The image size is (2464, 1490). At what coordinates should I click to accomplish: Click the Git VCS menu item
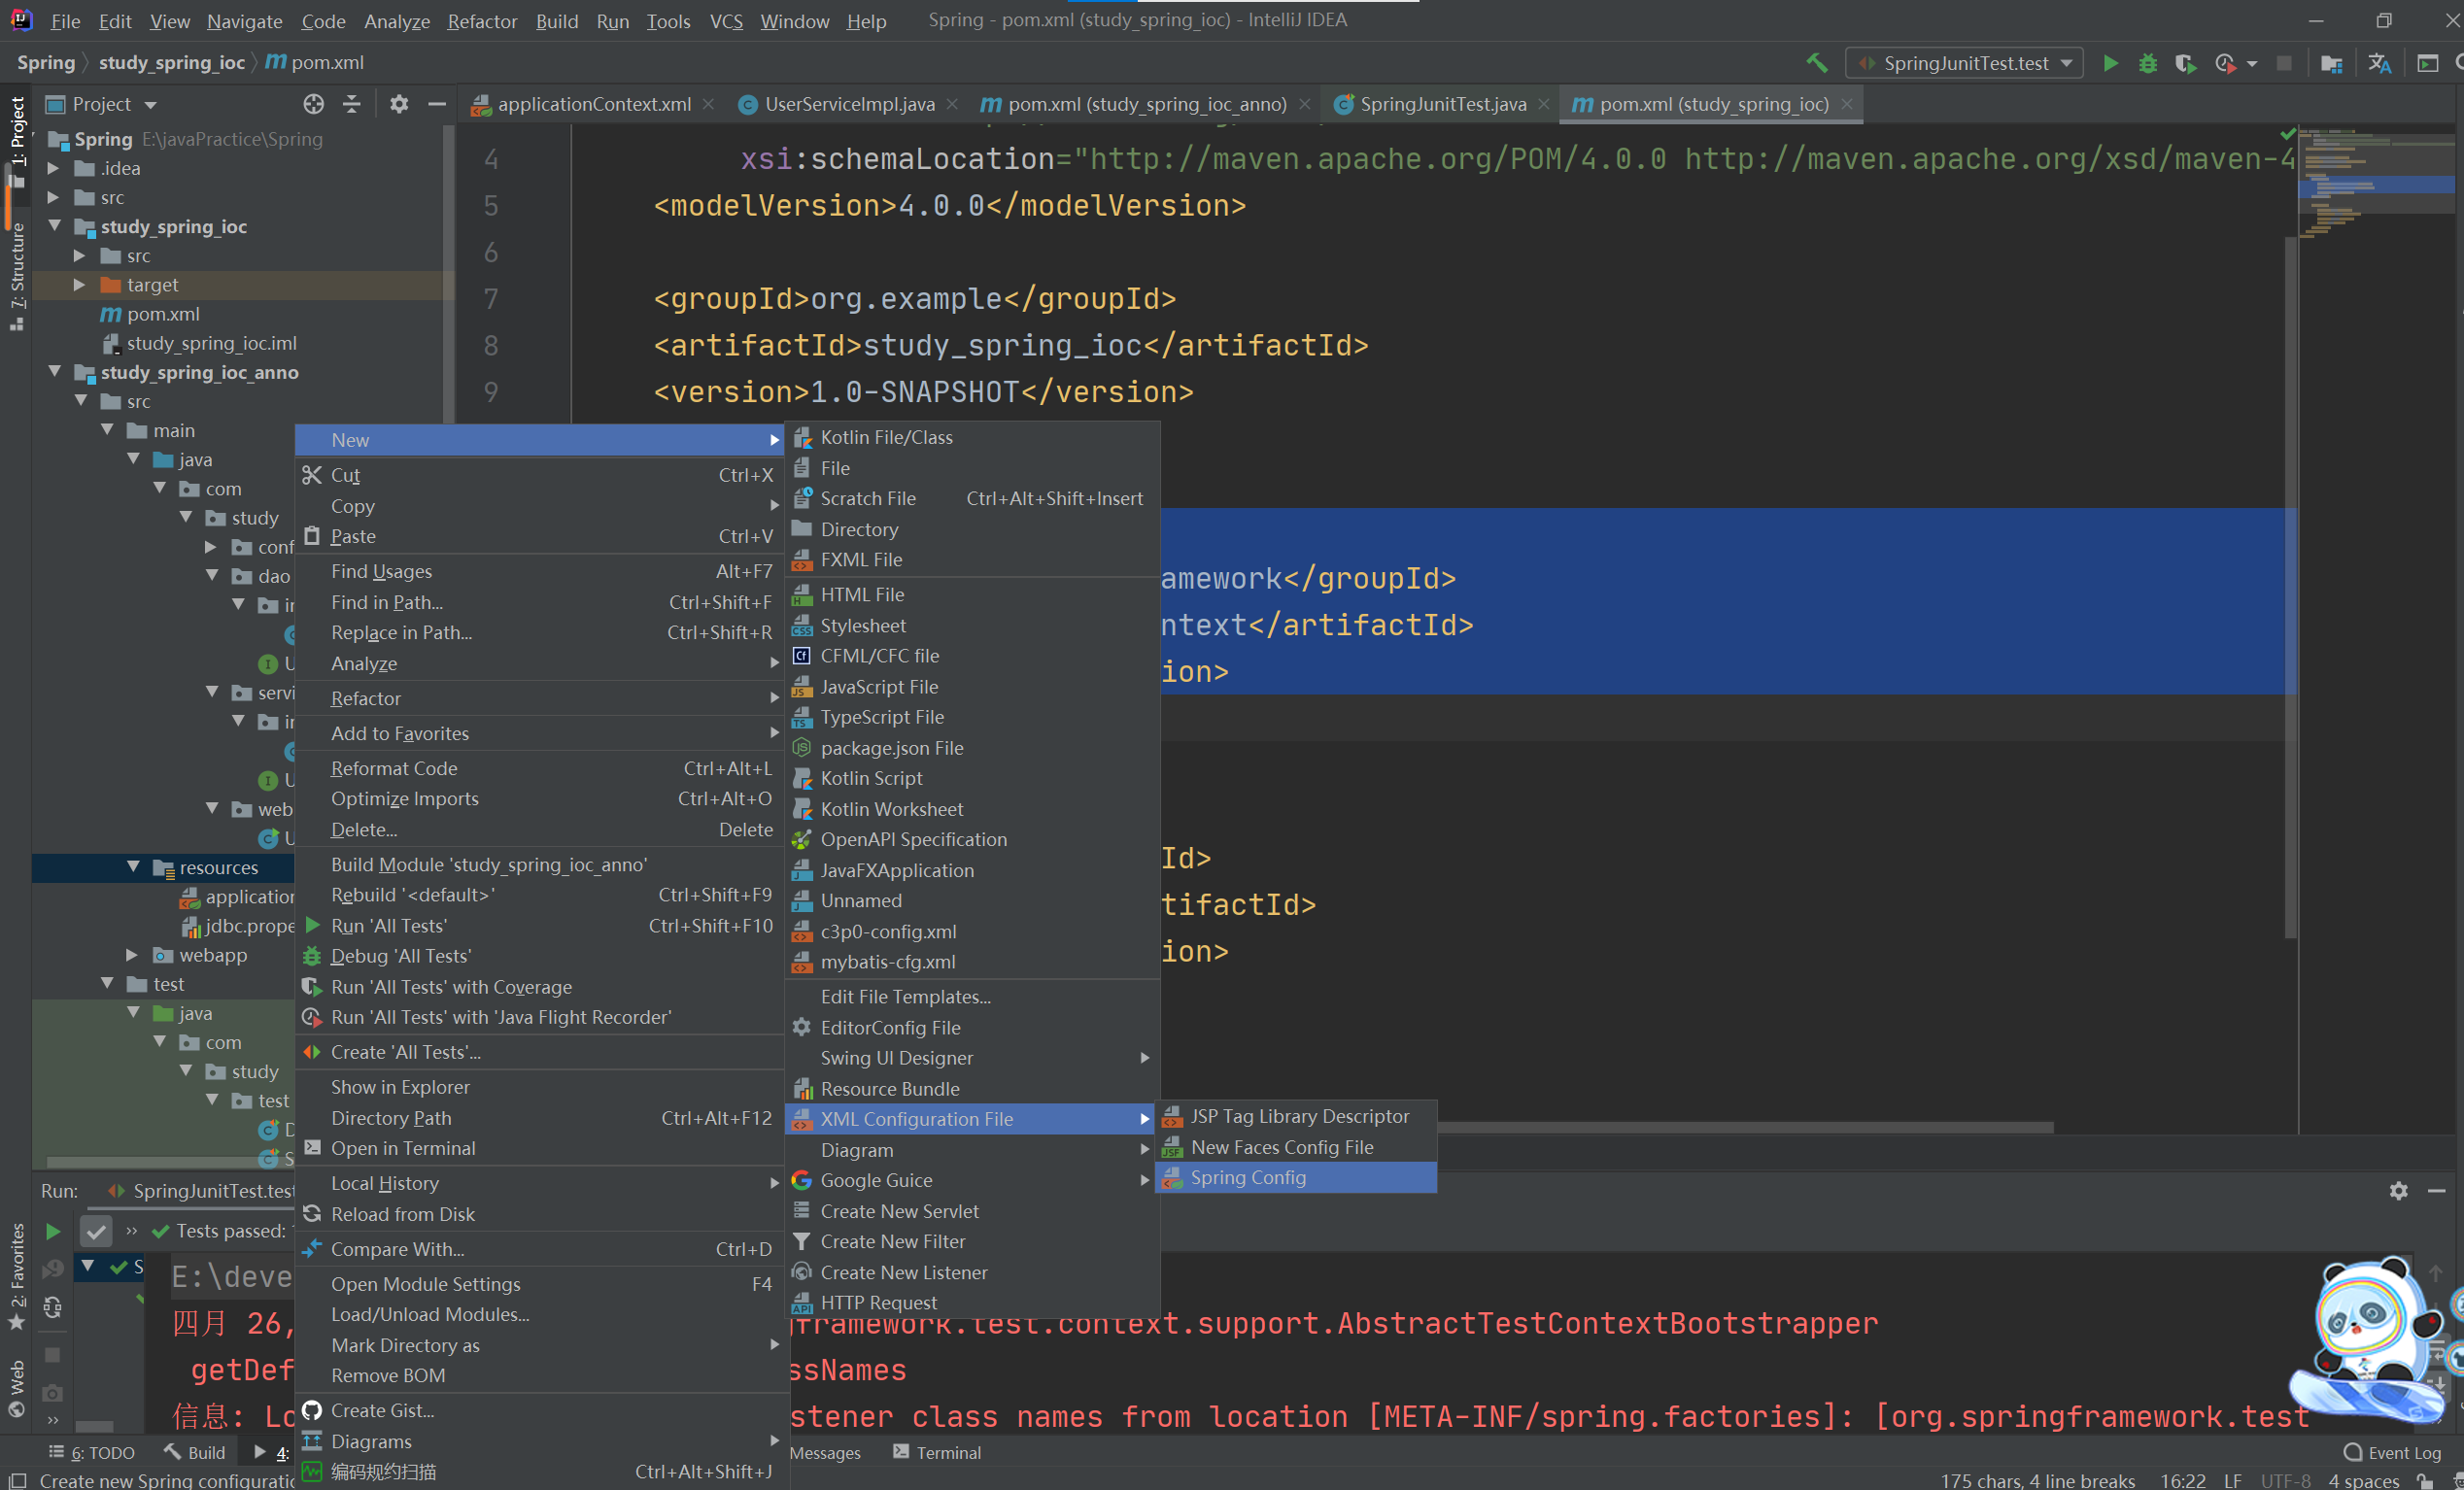[x=723, y=19]
